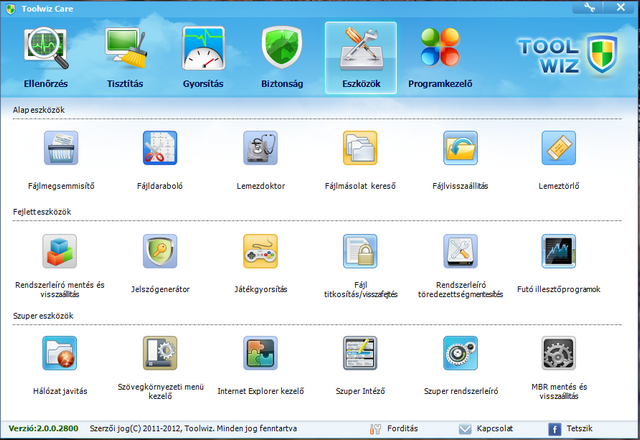The height and width of the screenshot is (440, 640).
Task: Open the Lemezdoktor disk doctor tool
Action: tap(260, 148)
